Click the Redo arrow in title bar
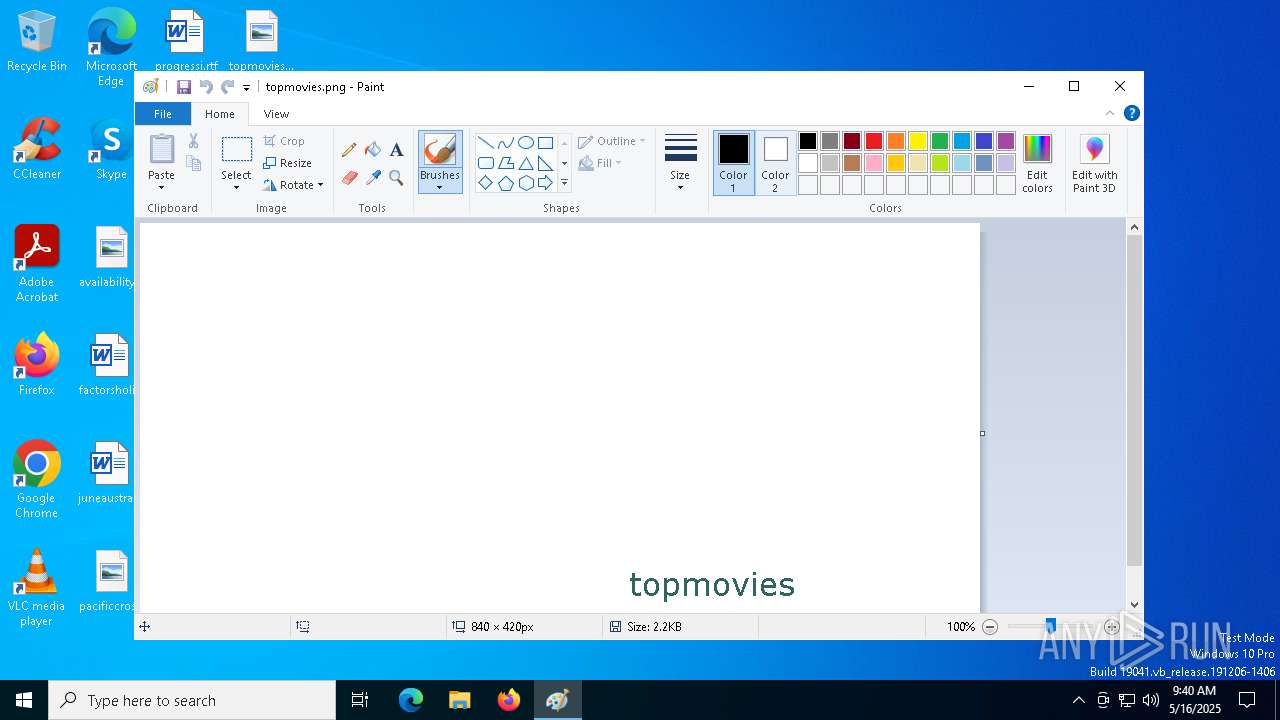 pyautogui.click(x=228, y=87)
